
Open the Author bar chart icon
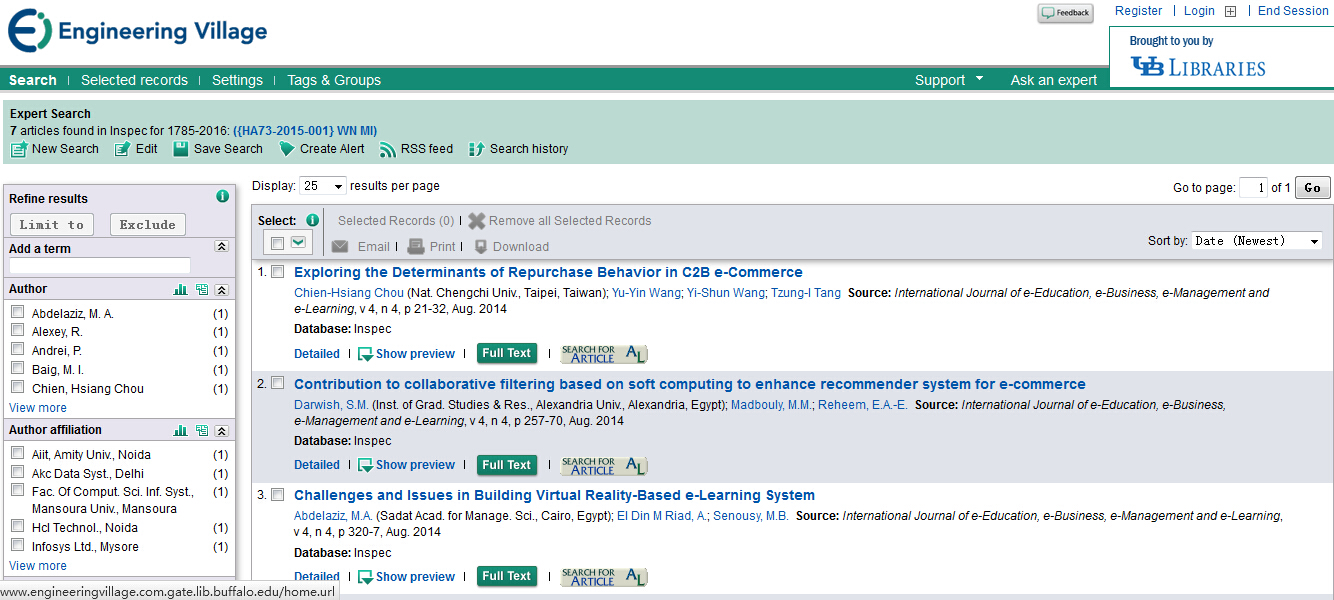coord(181,290)
